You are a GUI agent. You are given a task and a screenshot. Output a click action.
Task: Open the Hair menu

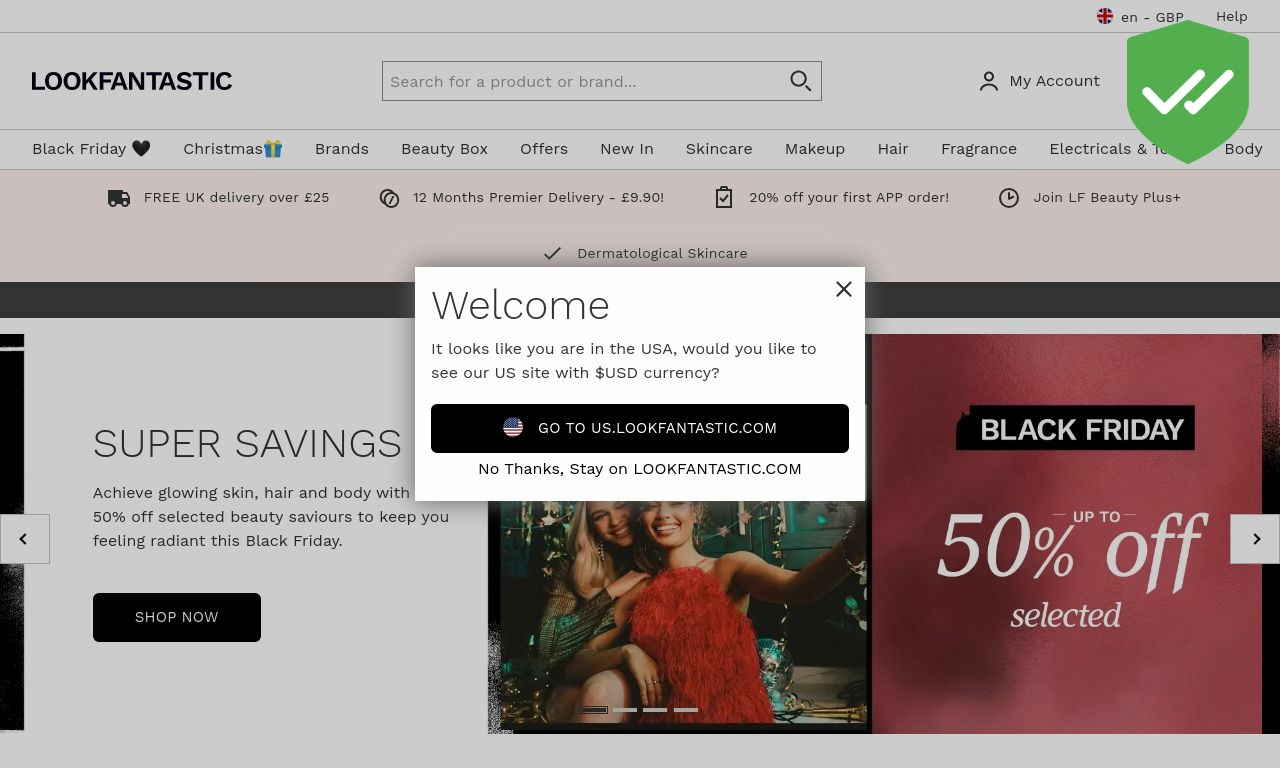coord(893,149)
